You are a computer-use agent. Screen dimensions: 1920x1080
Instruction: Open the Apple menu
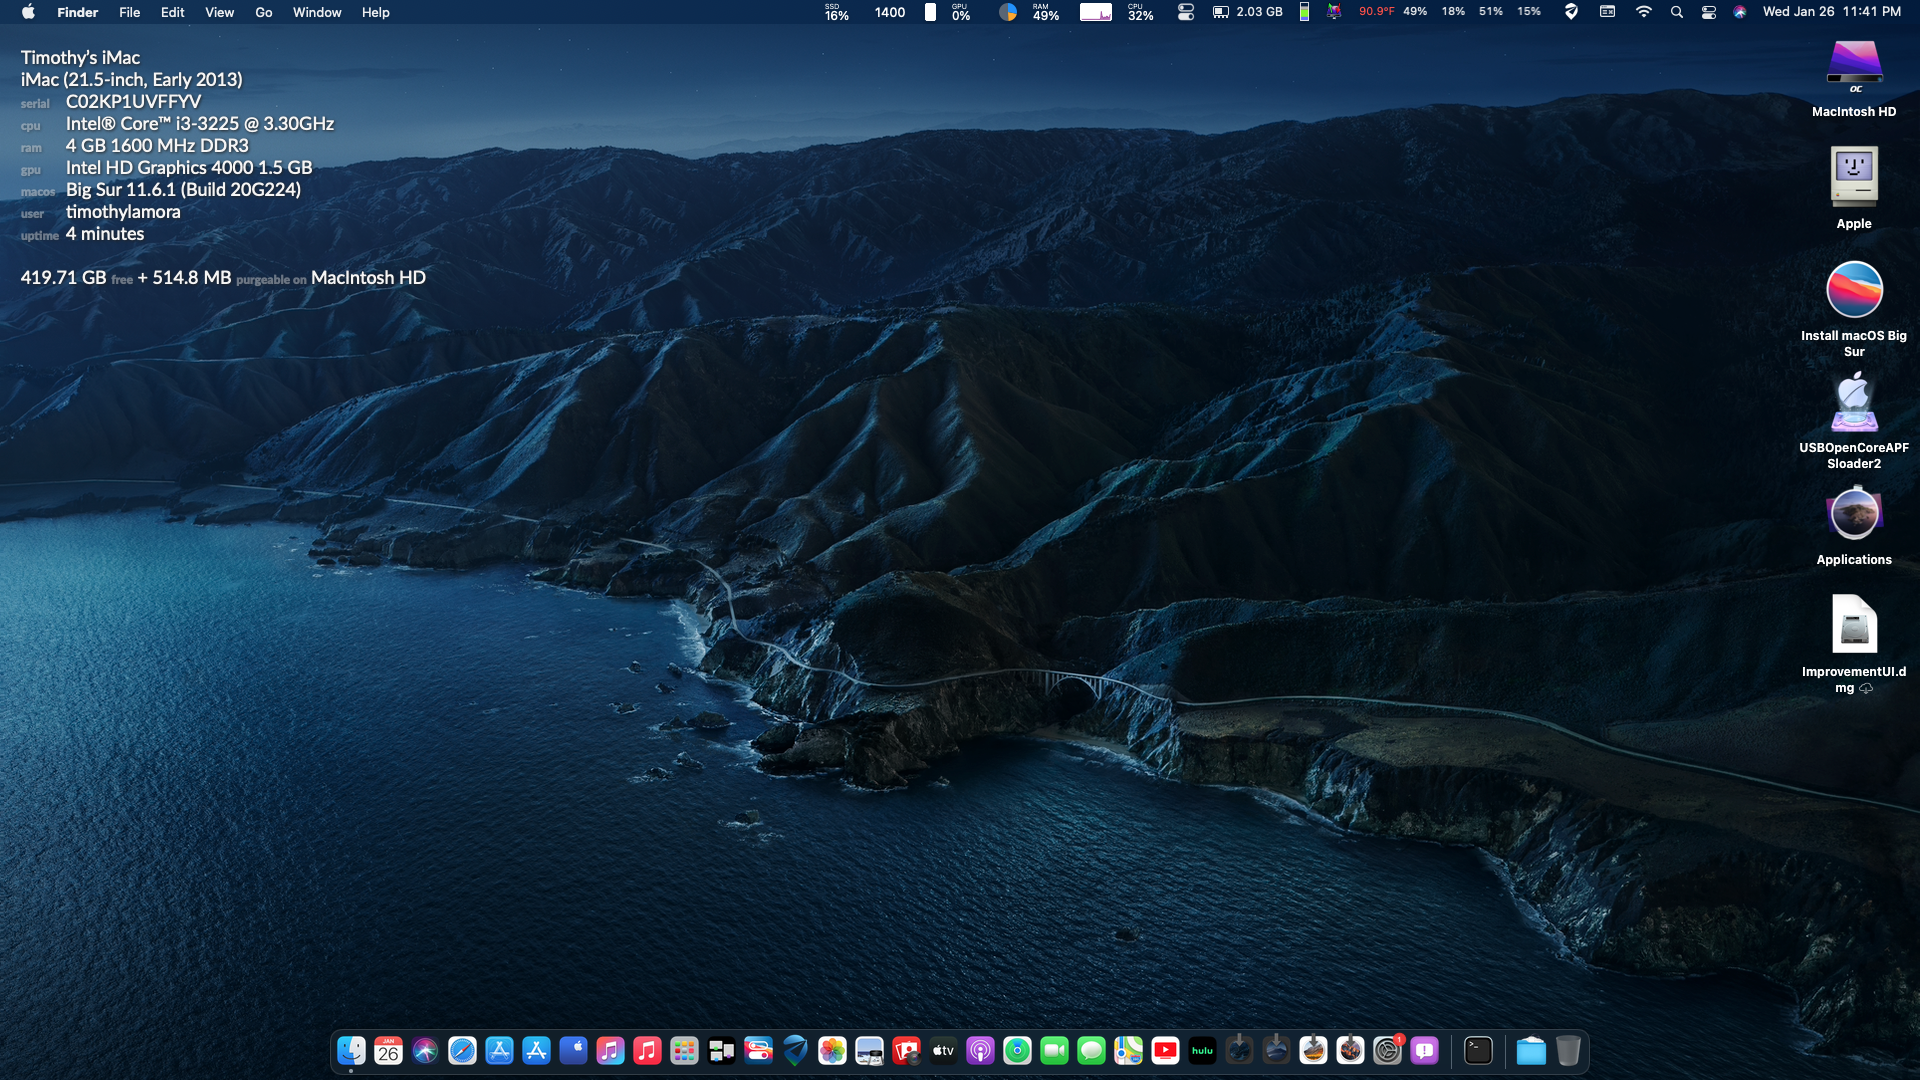click(x=28, y=12)
